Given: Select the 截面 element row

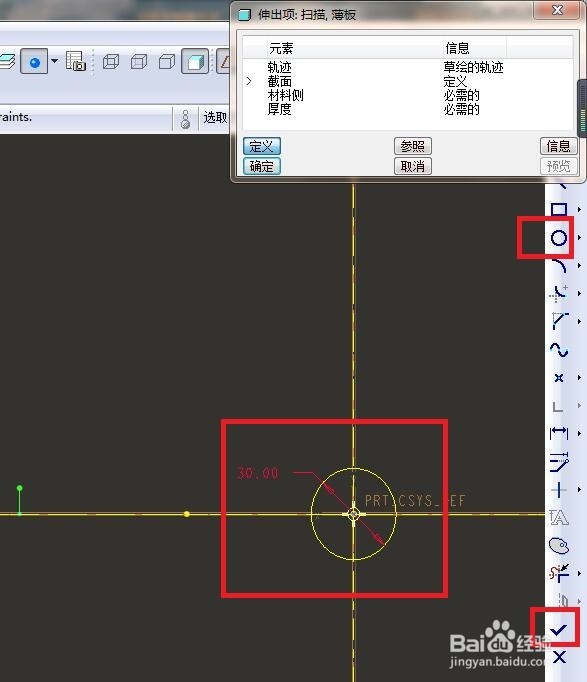Looking at the screenshot, I should [407, 81].
